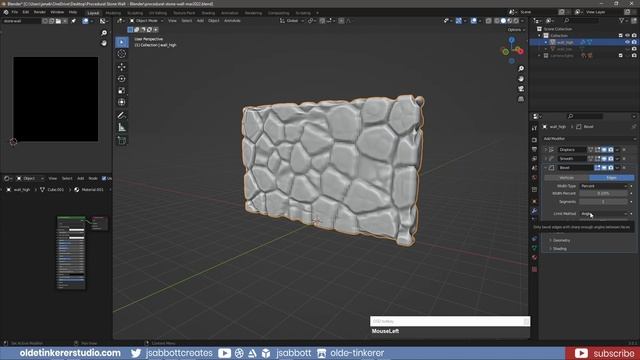
Task: Open viewport Object menu
Action: click(x=213, y=20)
